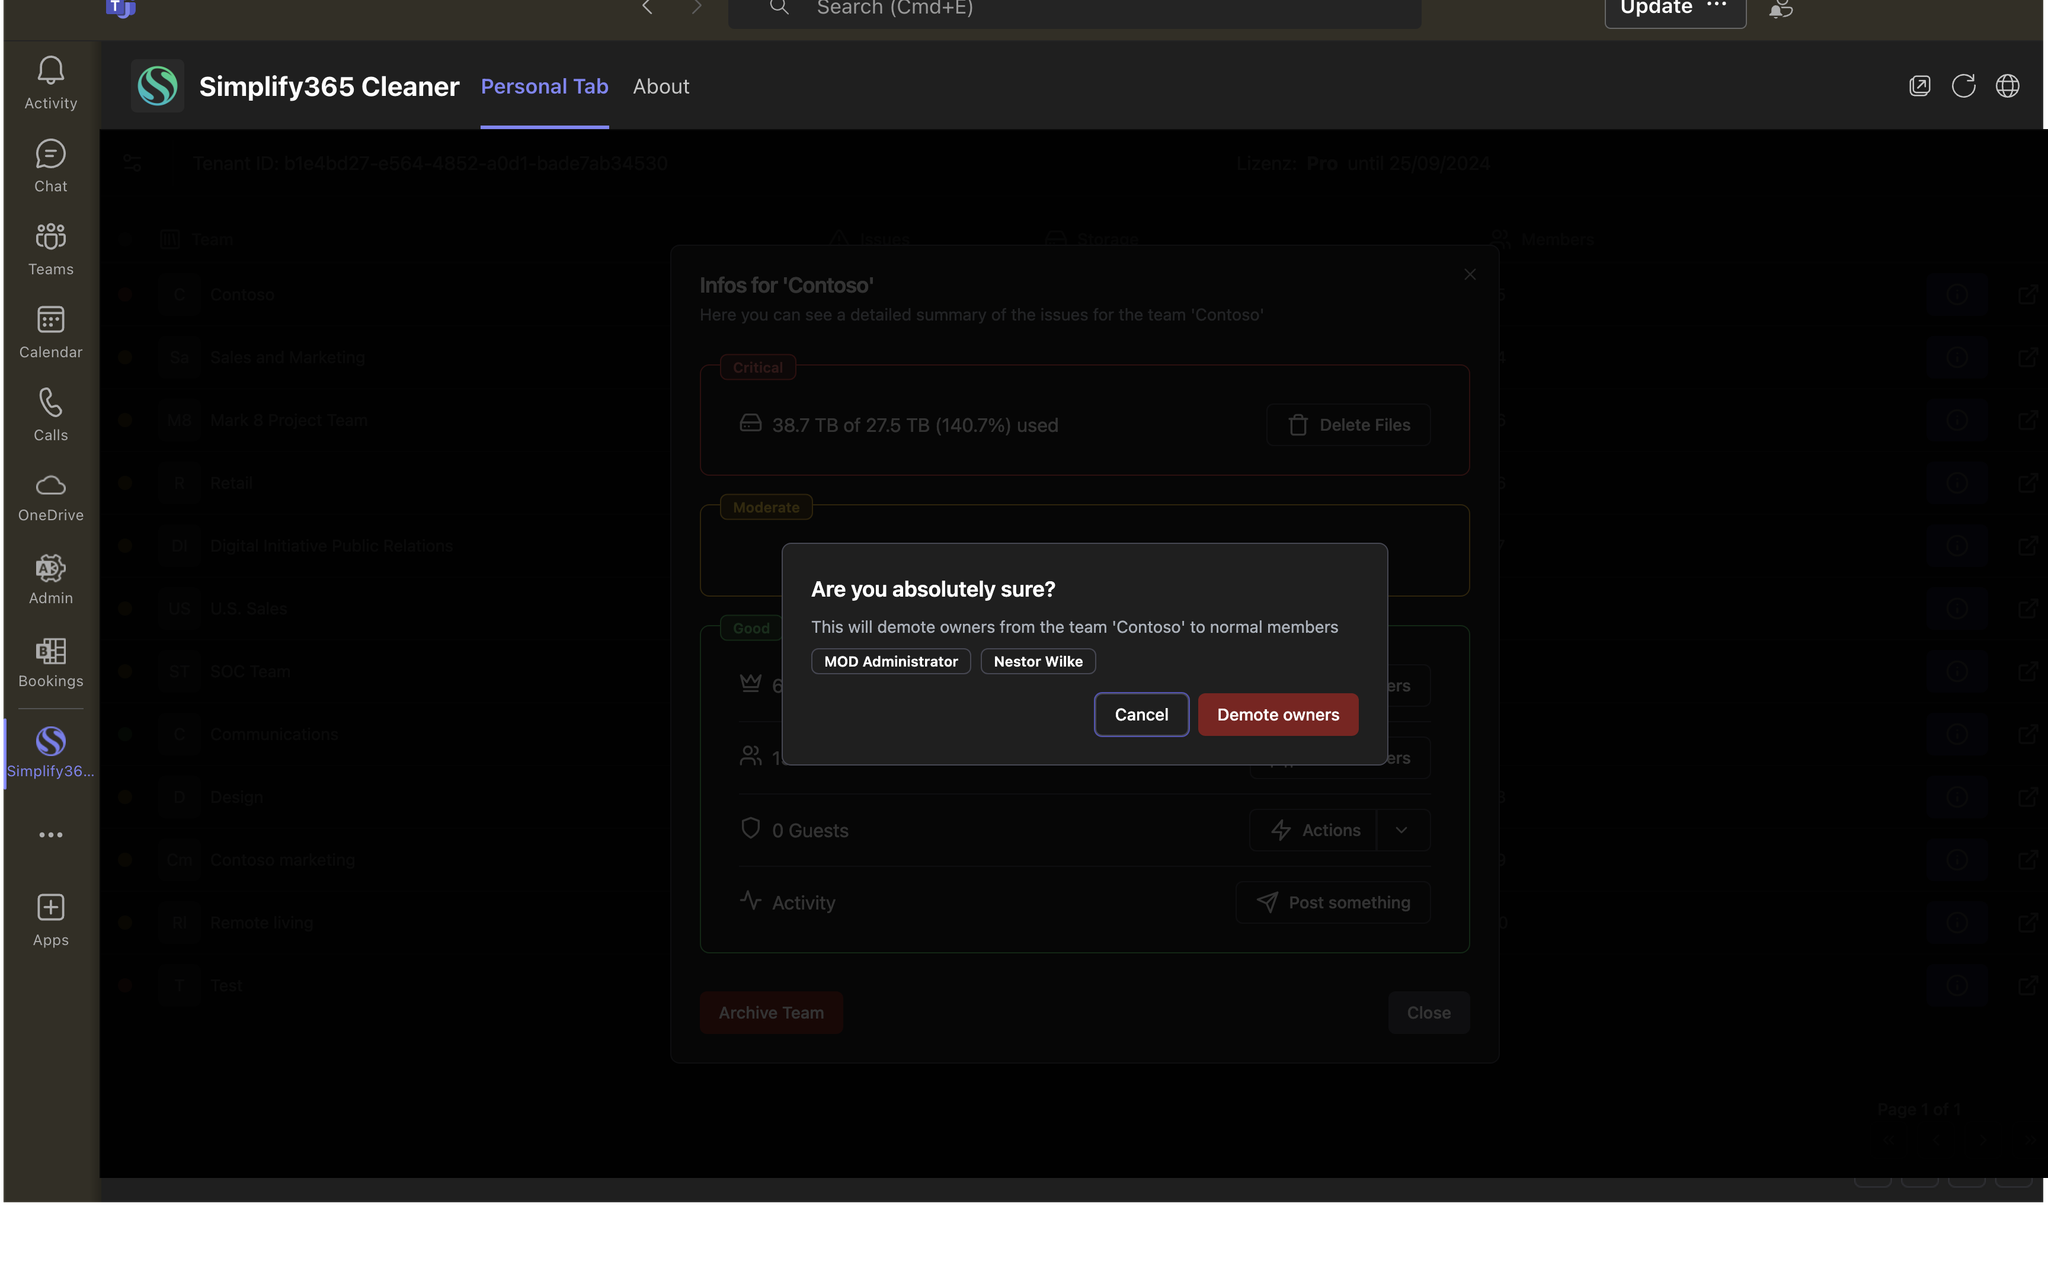Viewport: 2048px width, 1281px height.
Task: Open the Teams logo in the title bar
Action: pos(120,8)
